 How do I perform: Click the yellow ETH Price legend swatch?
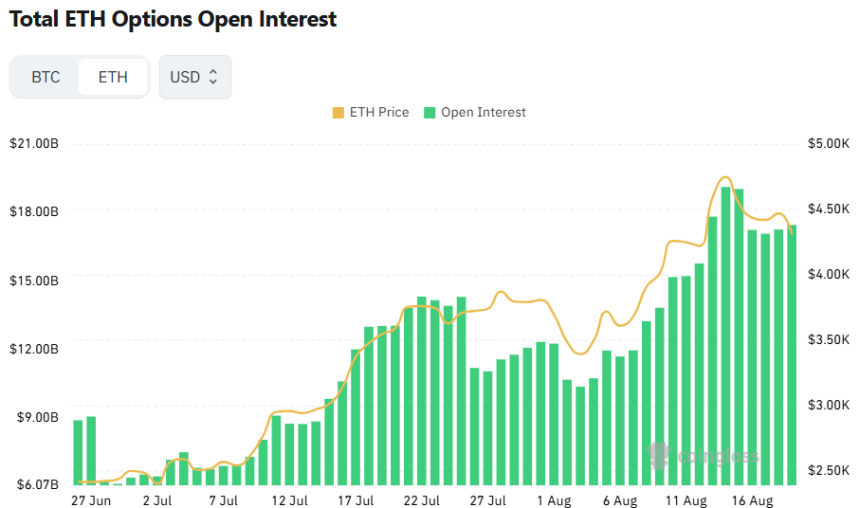(337, 113)
